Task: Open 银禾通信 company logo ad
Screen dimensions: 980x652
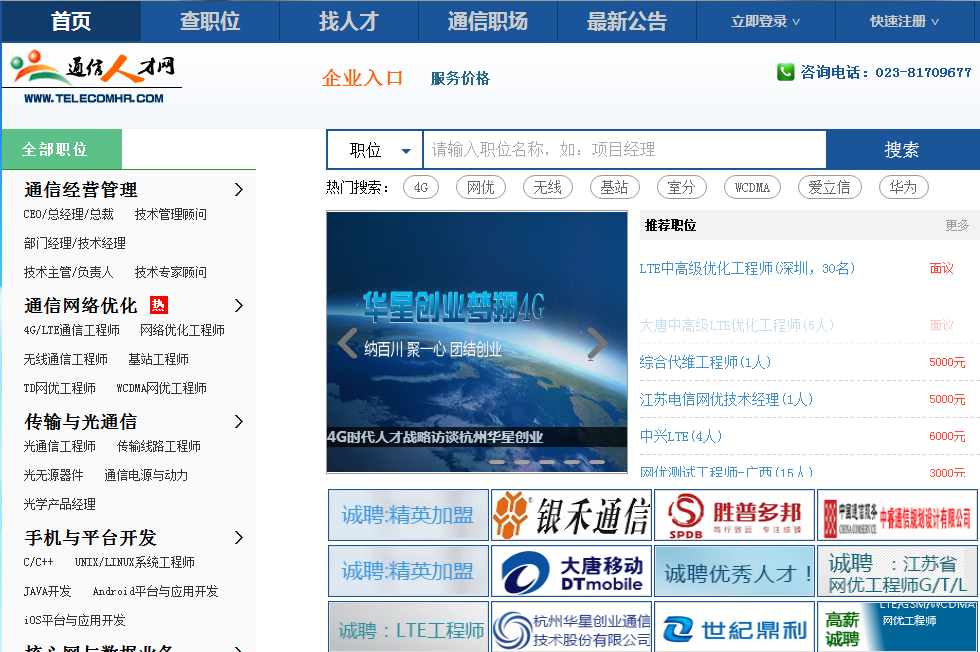Action: coord(571,515)
